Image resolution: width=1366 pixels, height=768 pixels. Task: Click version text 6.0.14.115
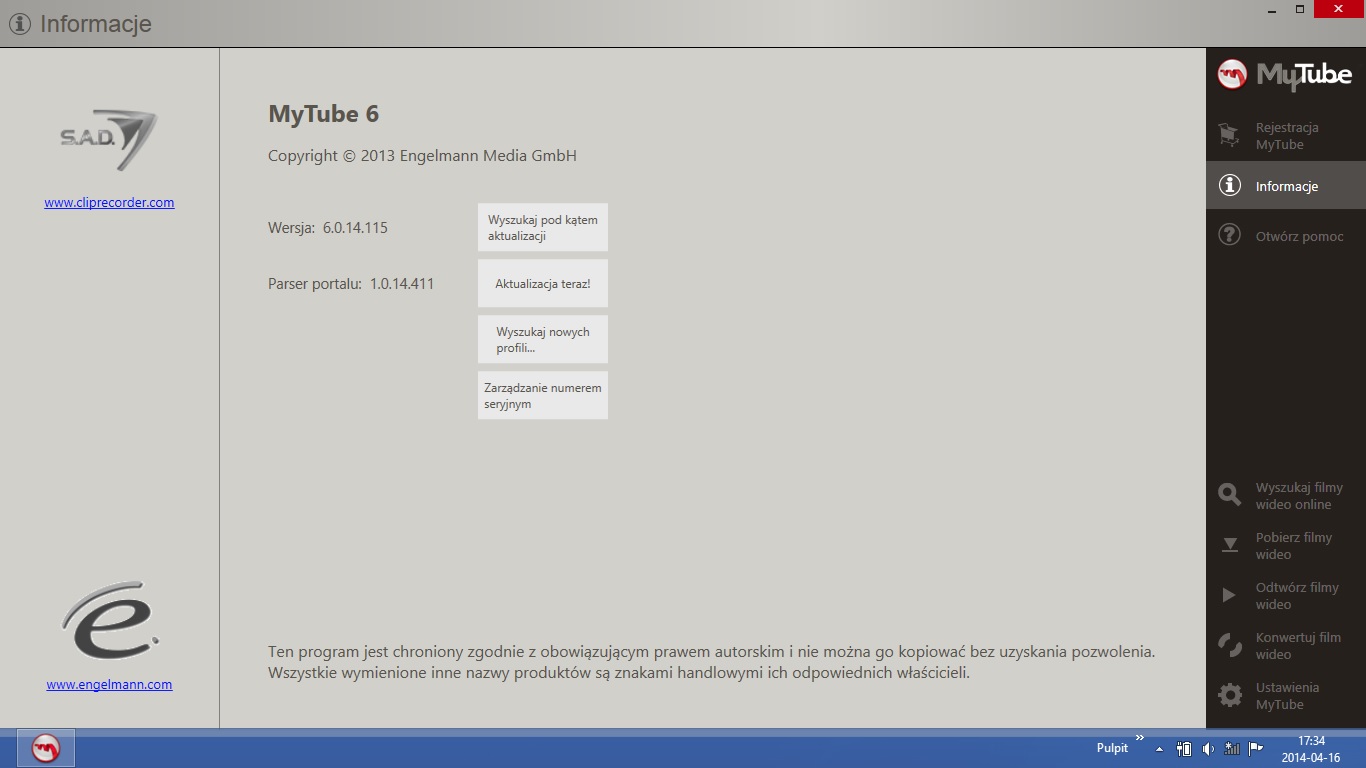[x=355, y=227]
